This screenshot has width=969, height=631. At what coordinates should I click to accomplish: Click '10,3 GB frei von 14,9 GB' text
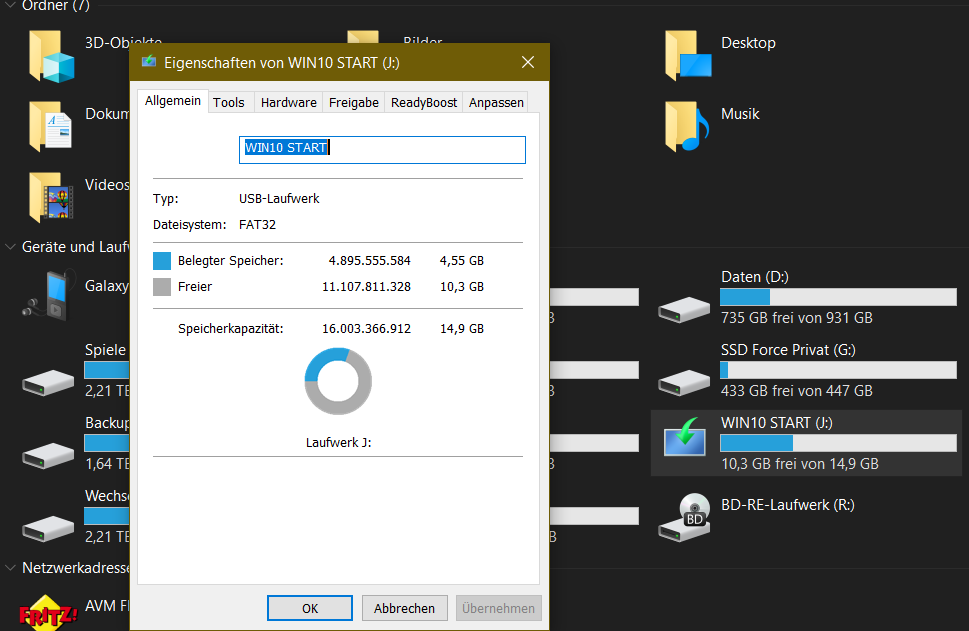tap(800, 464)
